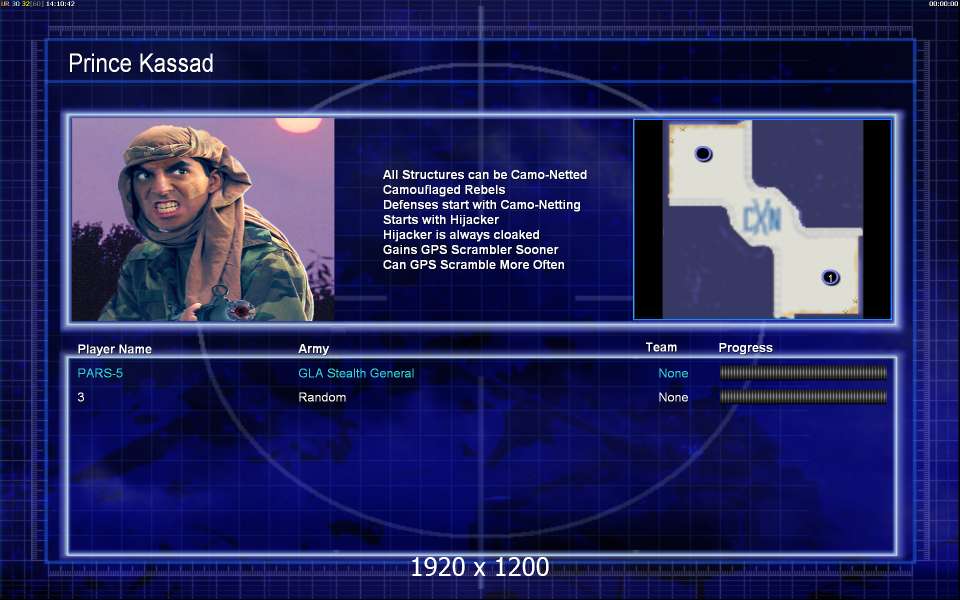This screenshot has height=600, width=960.
Task: Click the CXN logo on the map
Action: click(x=762, y=219)
